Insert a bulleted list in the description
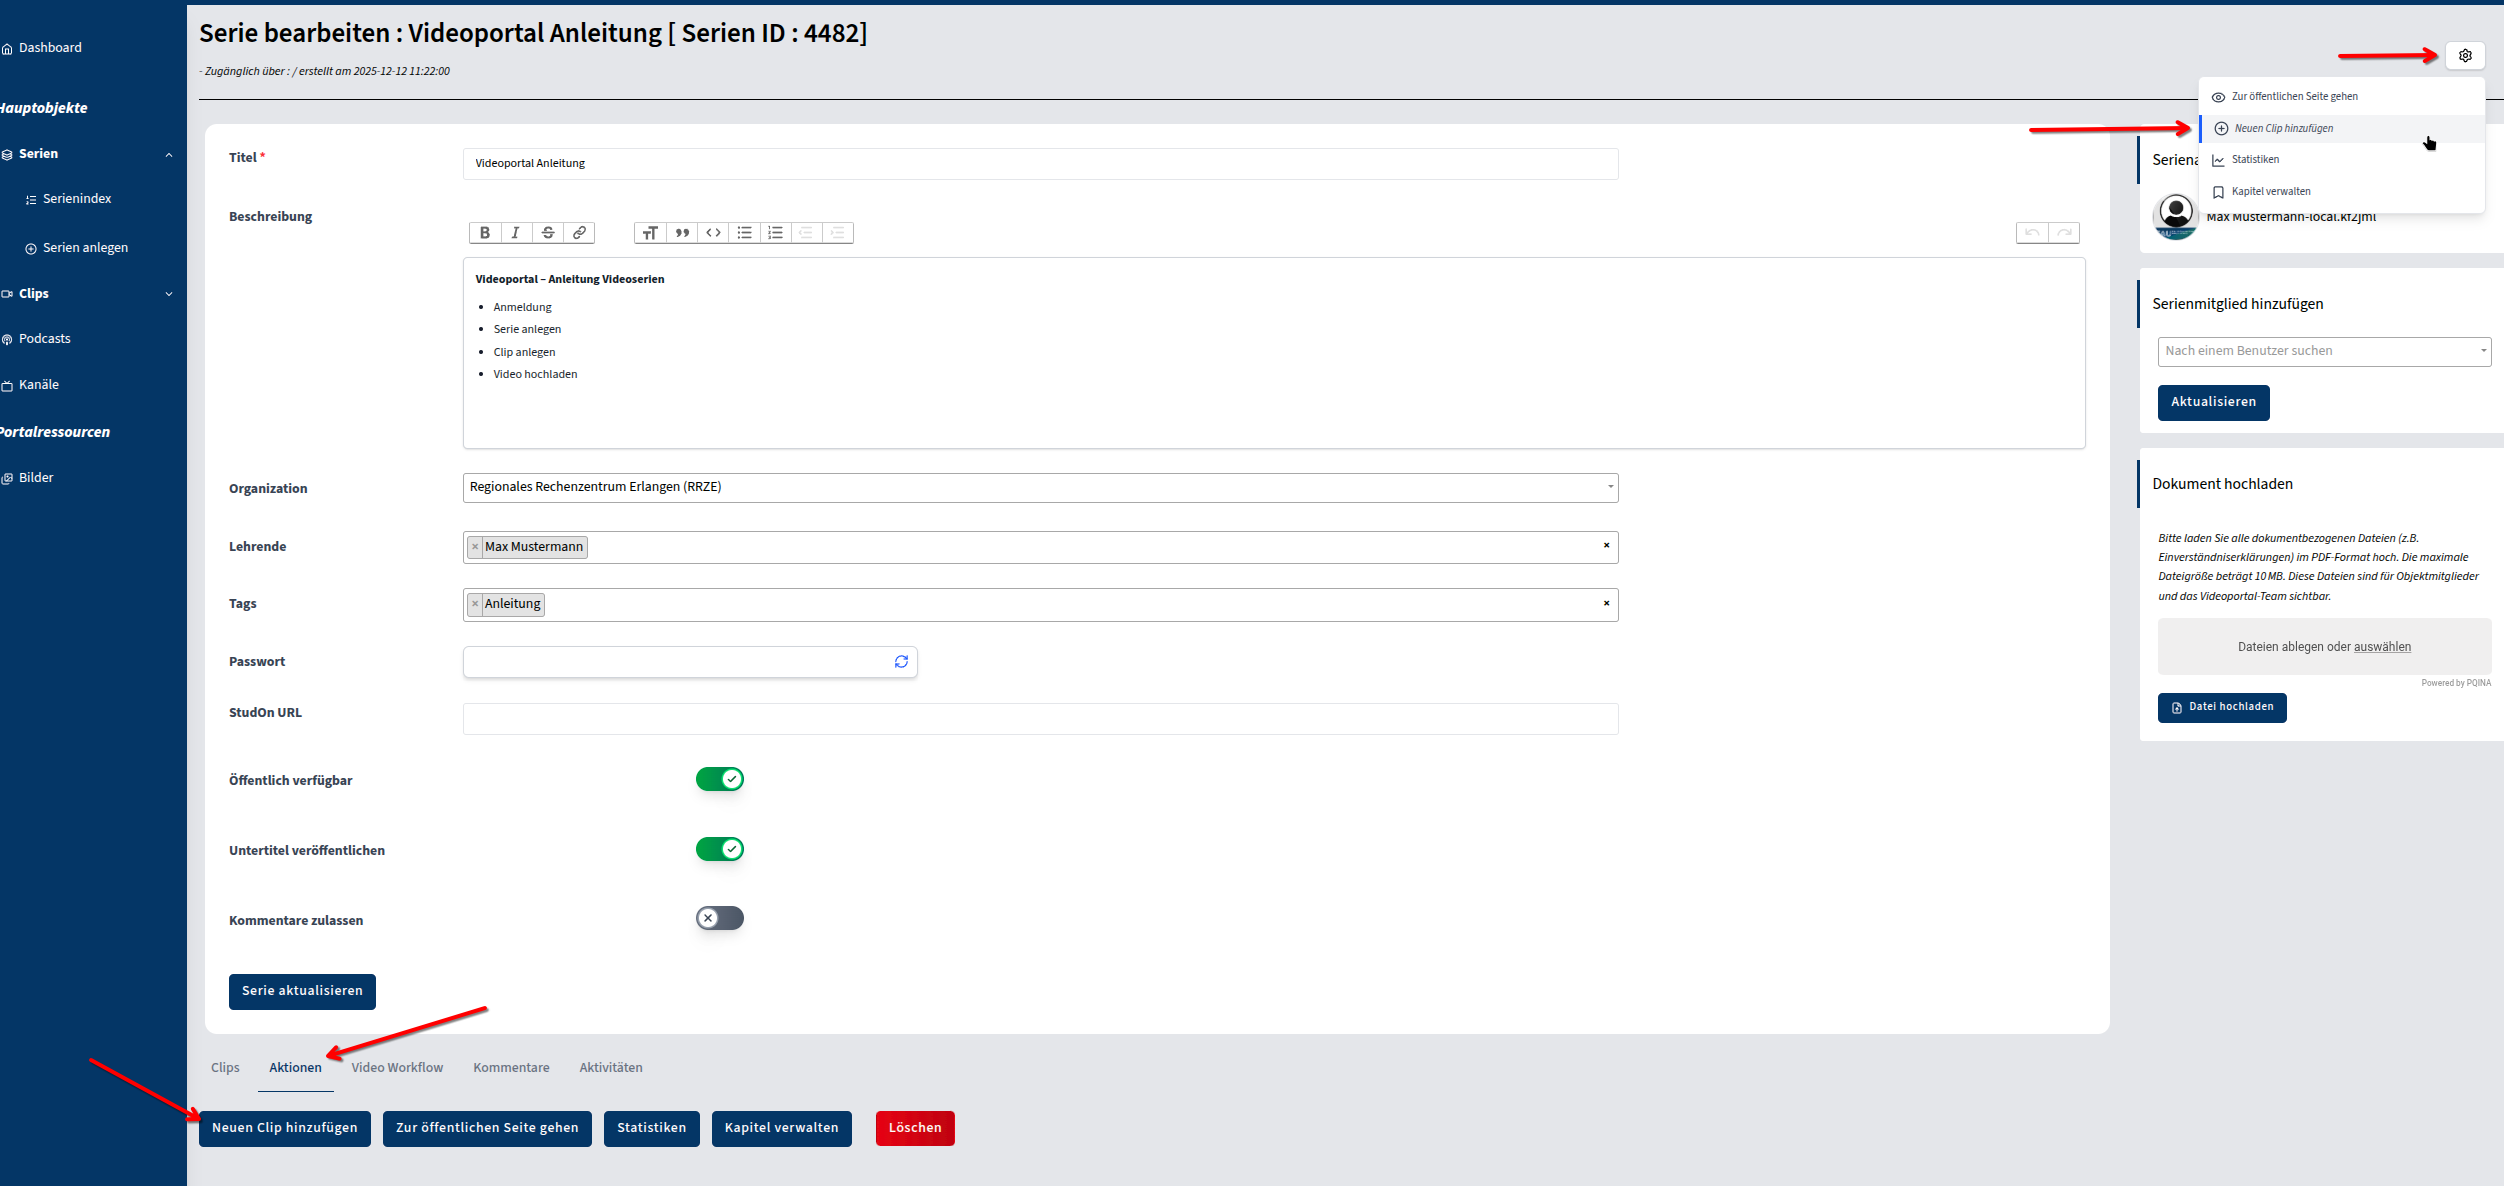The image size is (2504, 1186). pos(744,233)
